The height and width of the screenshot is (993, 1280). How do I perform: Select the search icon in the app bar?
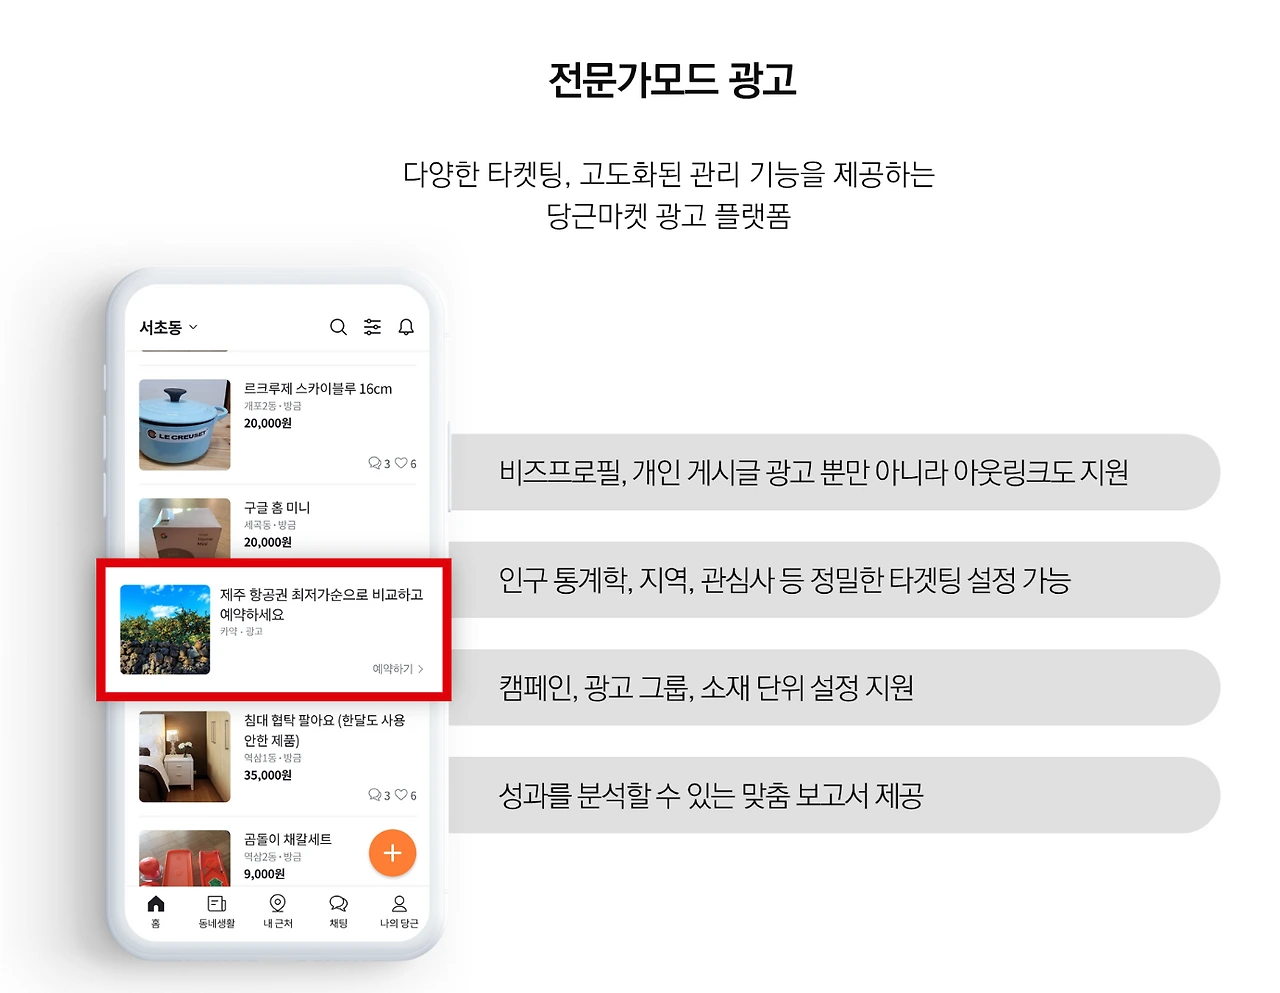(x=338, y=327)
